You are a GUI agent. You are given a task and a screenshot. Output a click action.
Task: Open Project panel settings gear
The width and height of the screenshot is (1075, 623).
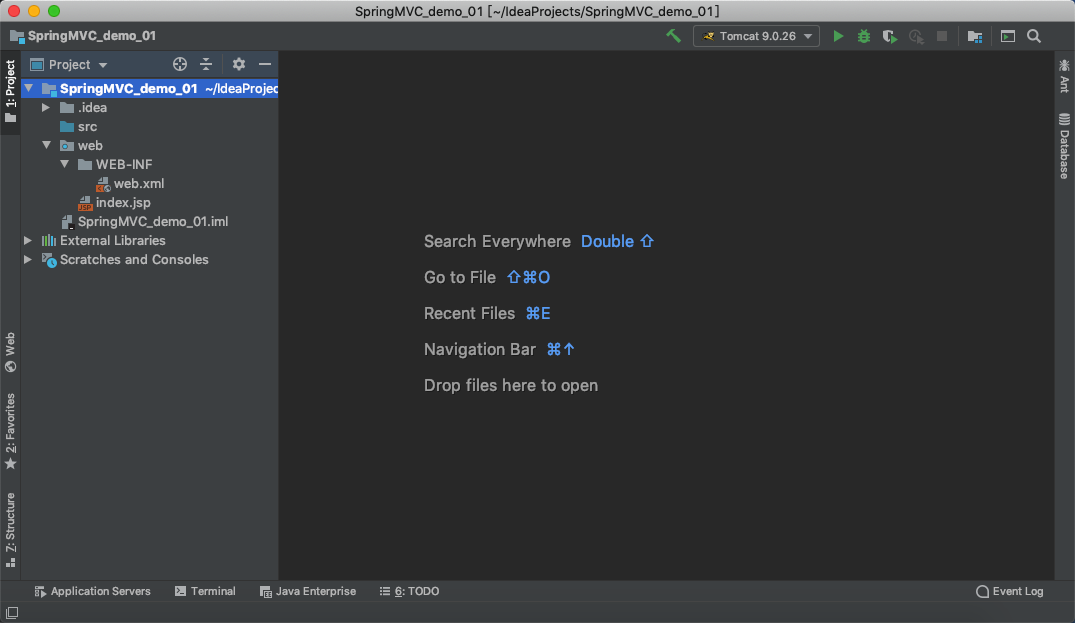click(239, 64)
